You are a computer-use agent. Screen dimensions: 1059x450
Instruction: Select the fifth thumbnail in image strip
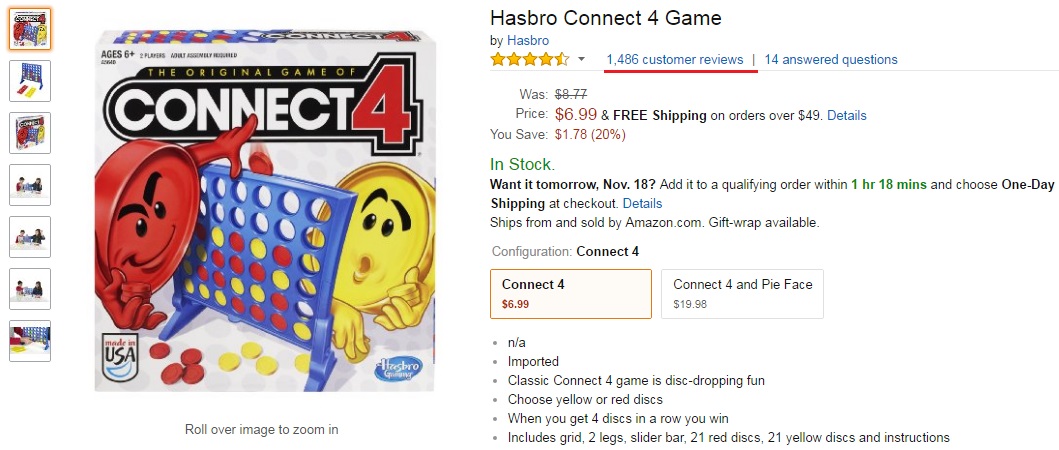click(30, 237)
